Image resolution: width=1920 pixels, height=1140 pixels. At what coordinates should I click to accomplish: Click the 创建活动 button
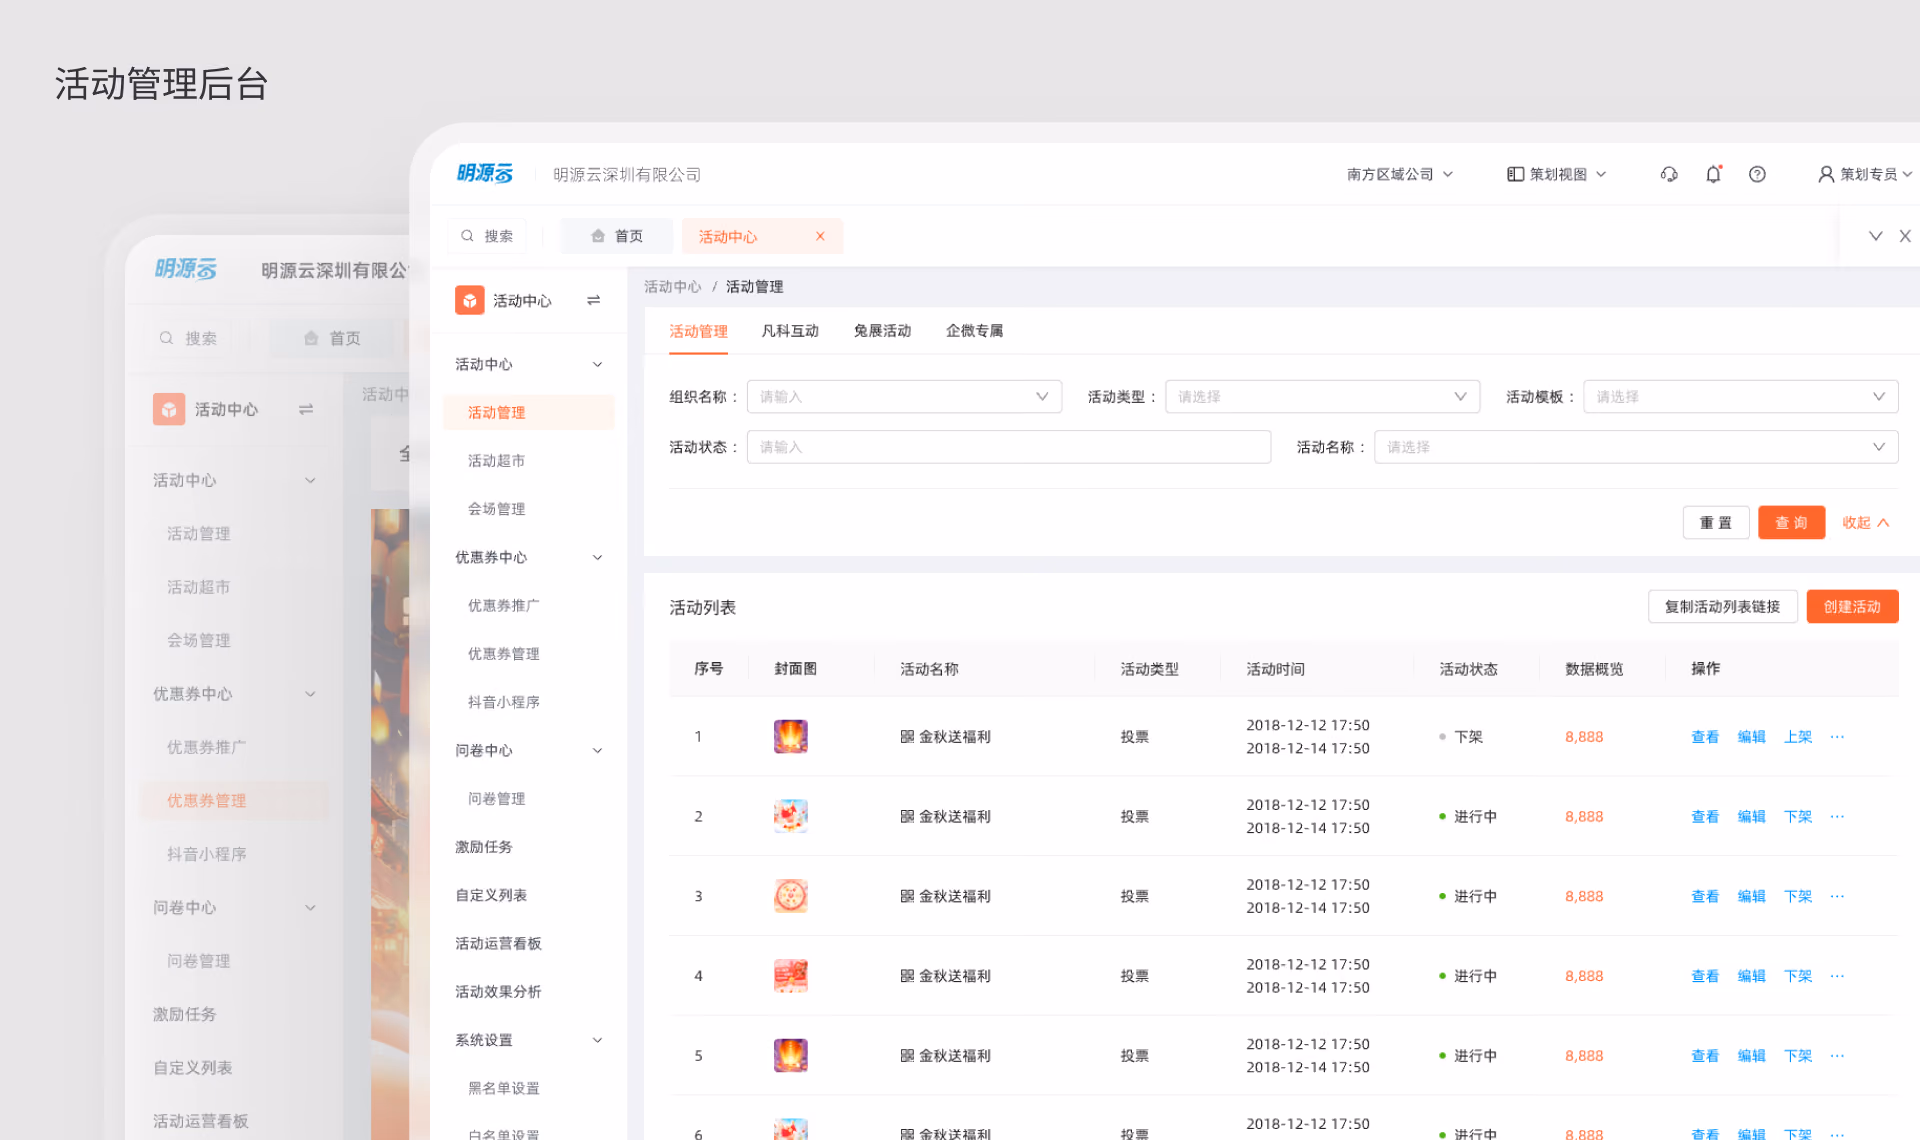pos(1852,607)
